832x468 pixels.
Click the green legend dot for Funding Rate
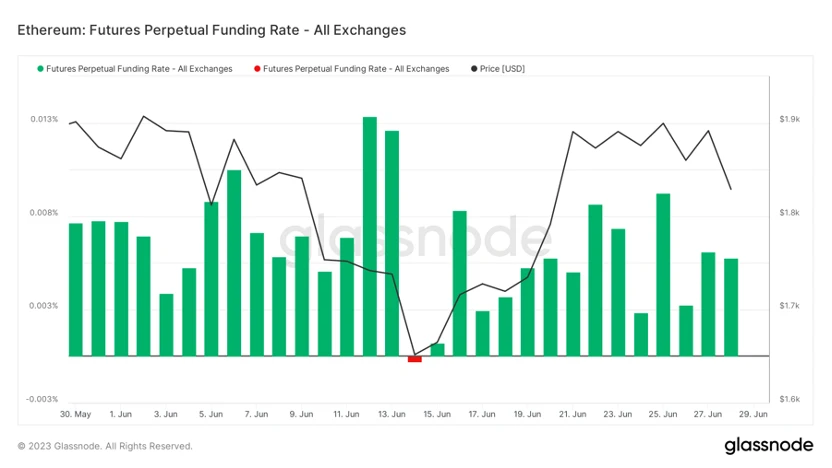click(41, 69)
